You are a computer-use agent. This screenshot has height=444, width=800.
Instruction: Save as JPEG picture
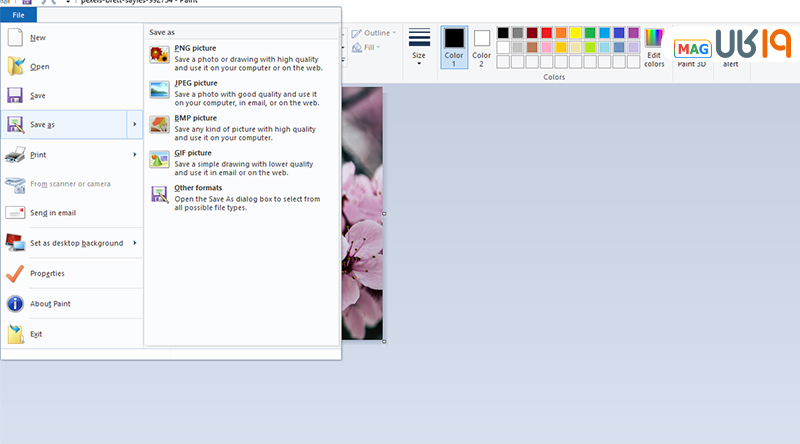(241, 92)
